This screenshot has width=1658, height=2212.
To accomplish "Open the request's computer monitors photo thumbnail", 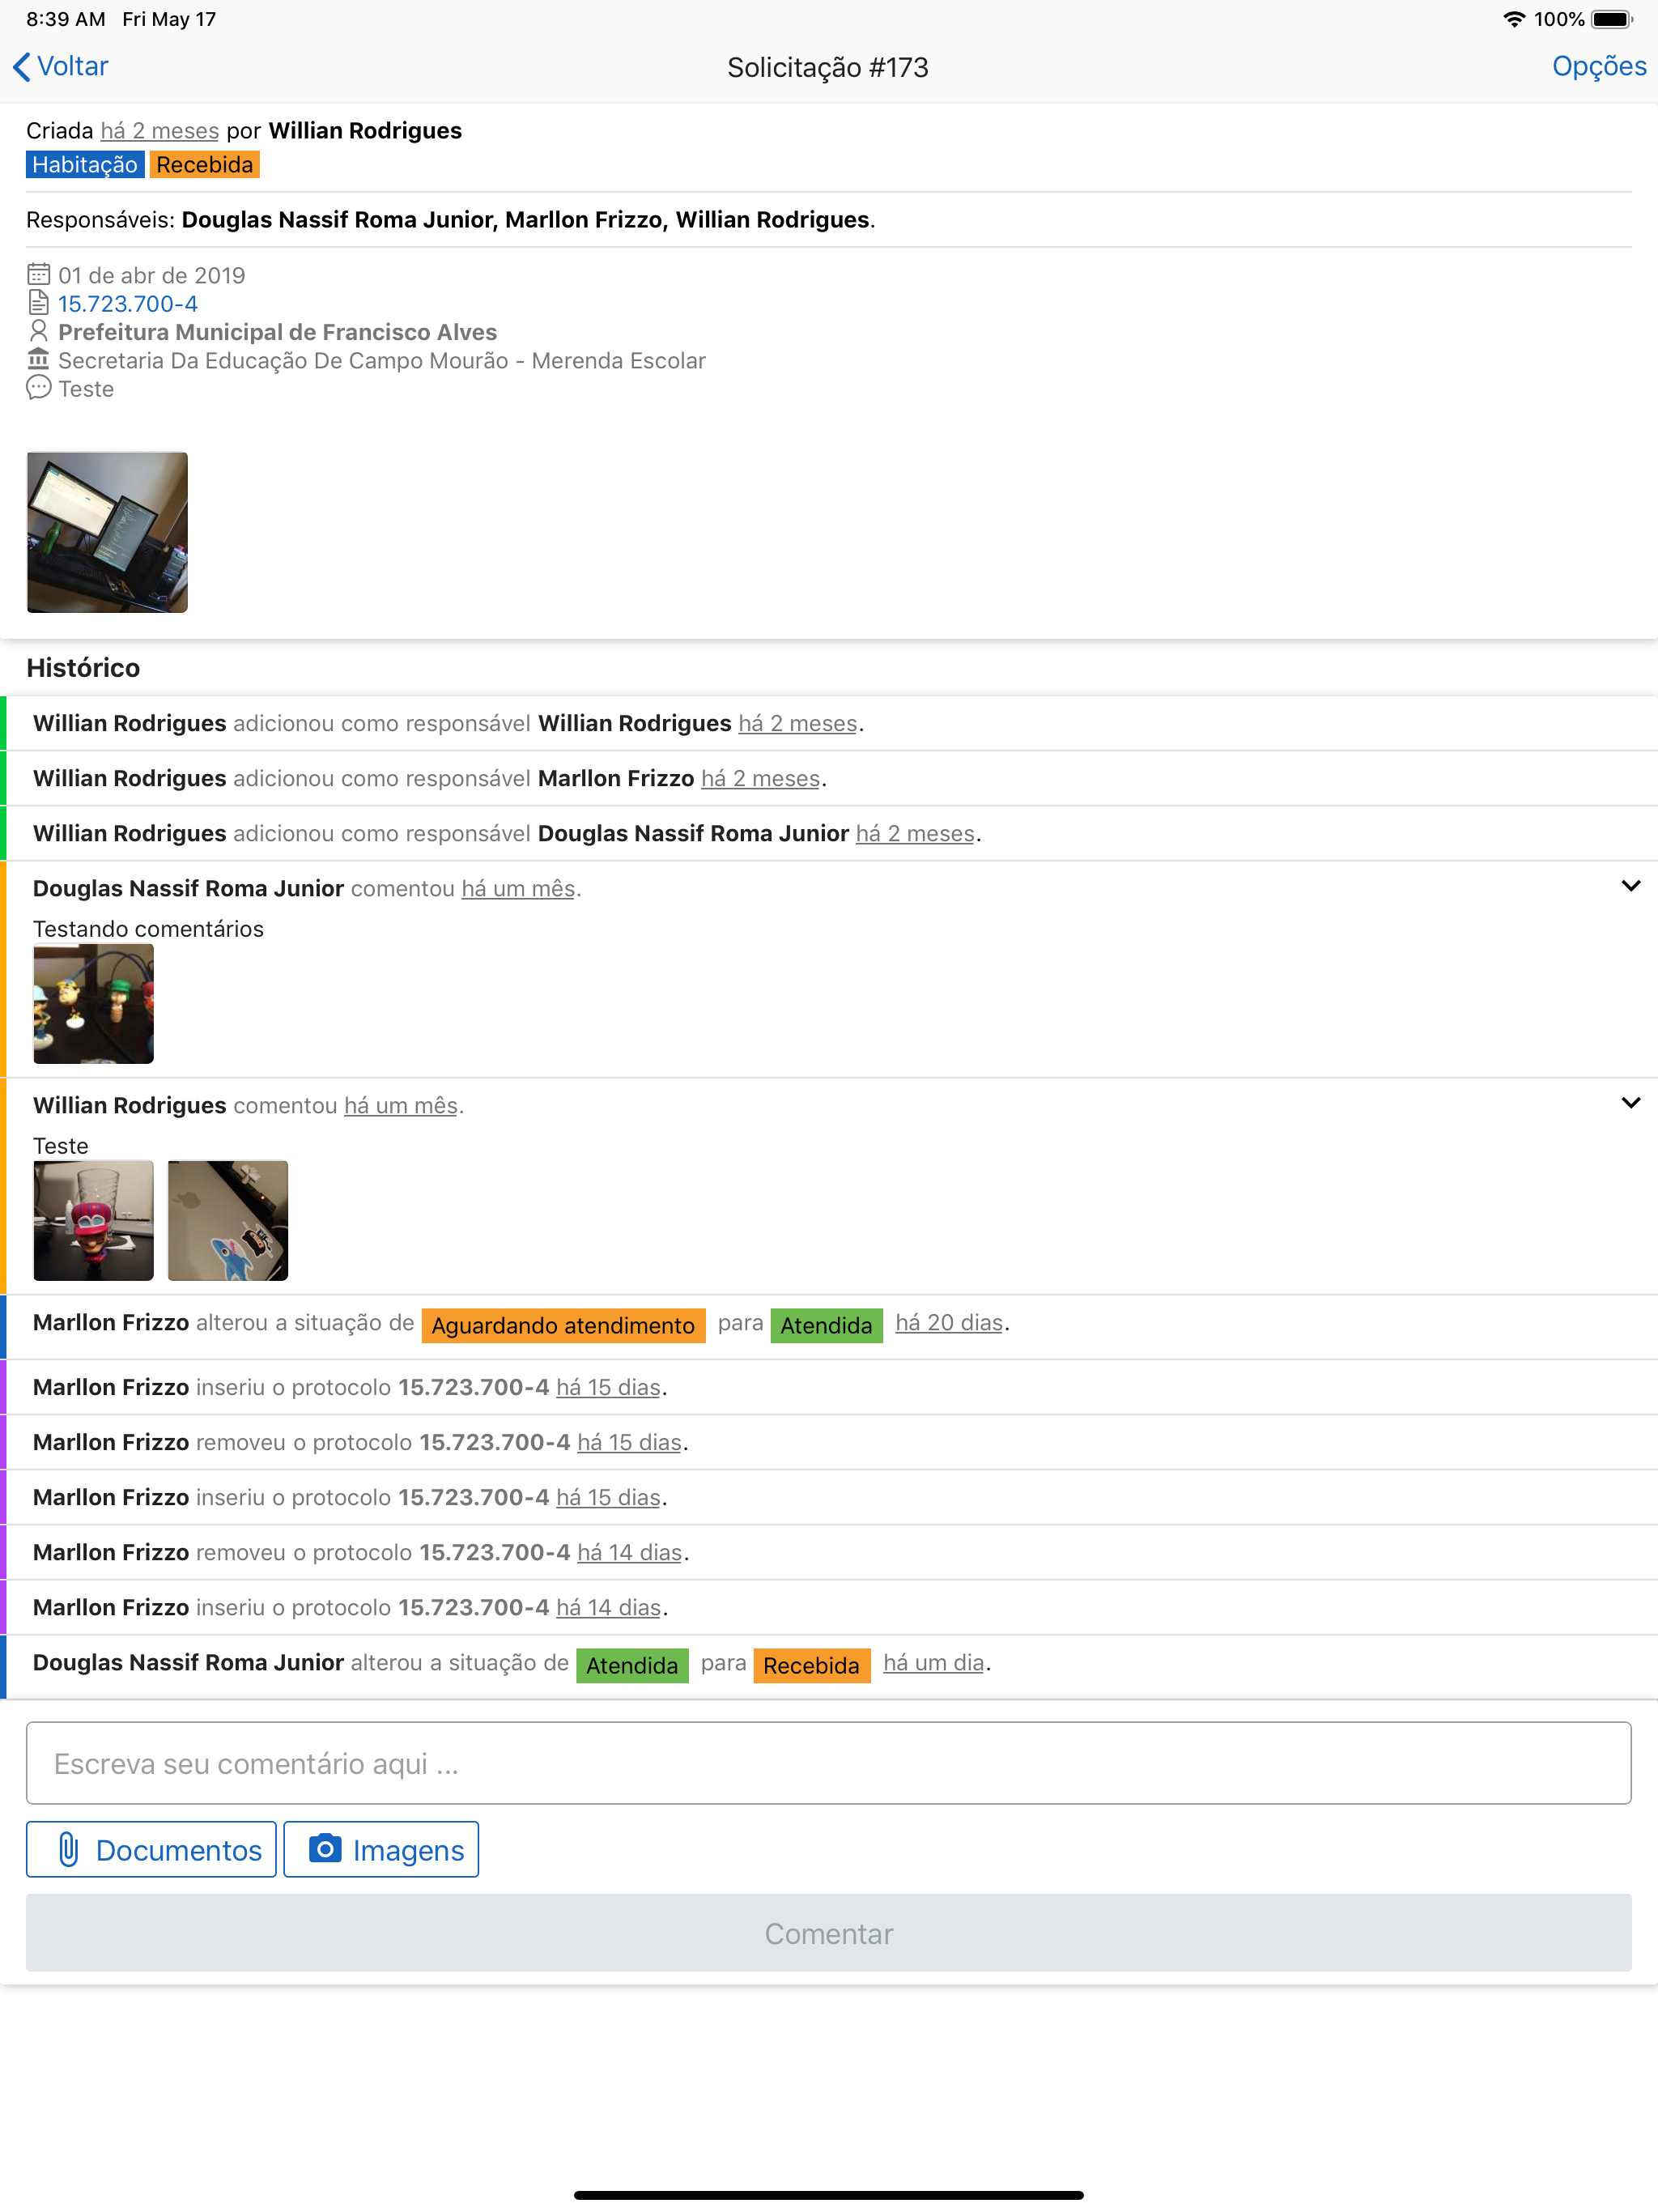I will tap(107, 532).
